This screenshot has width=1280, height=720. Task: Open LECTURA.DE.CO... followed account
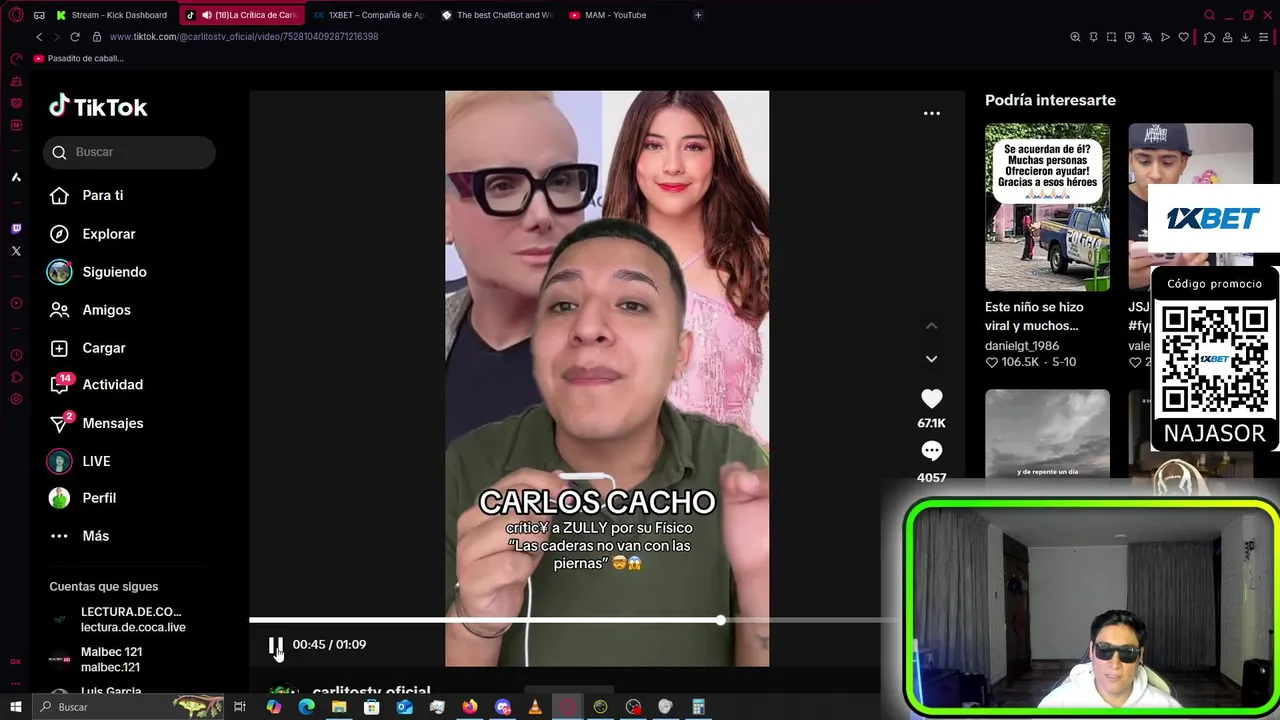(x=118, y=619)
